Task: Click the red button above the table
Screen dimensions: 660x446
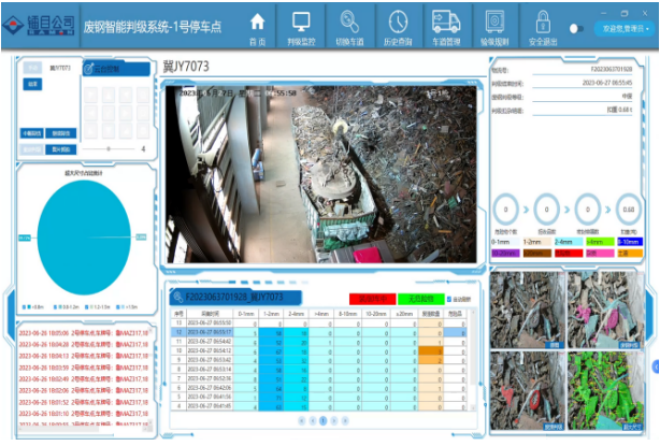Action: (369, 298)
